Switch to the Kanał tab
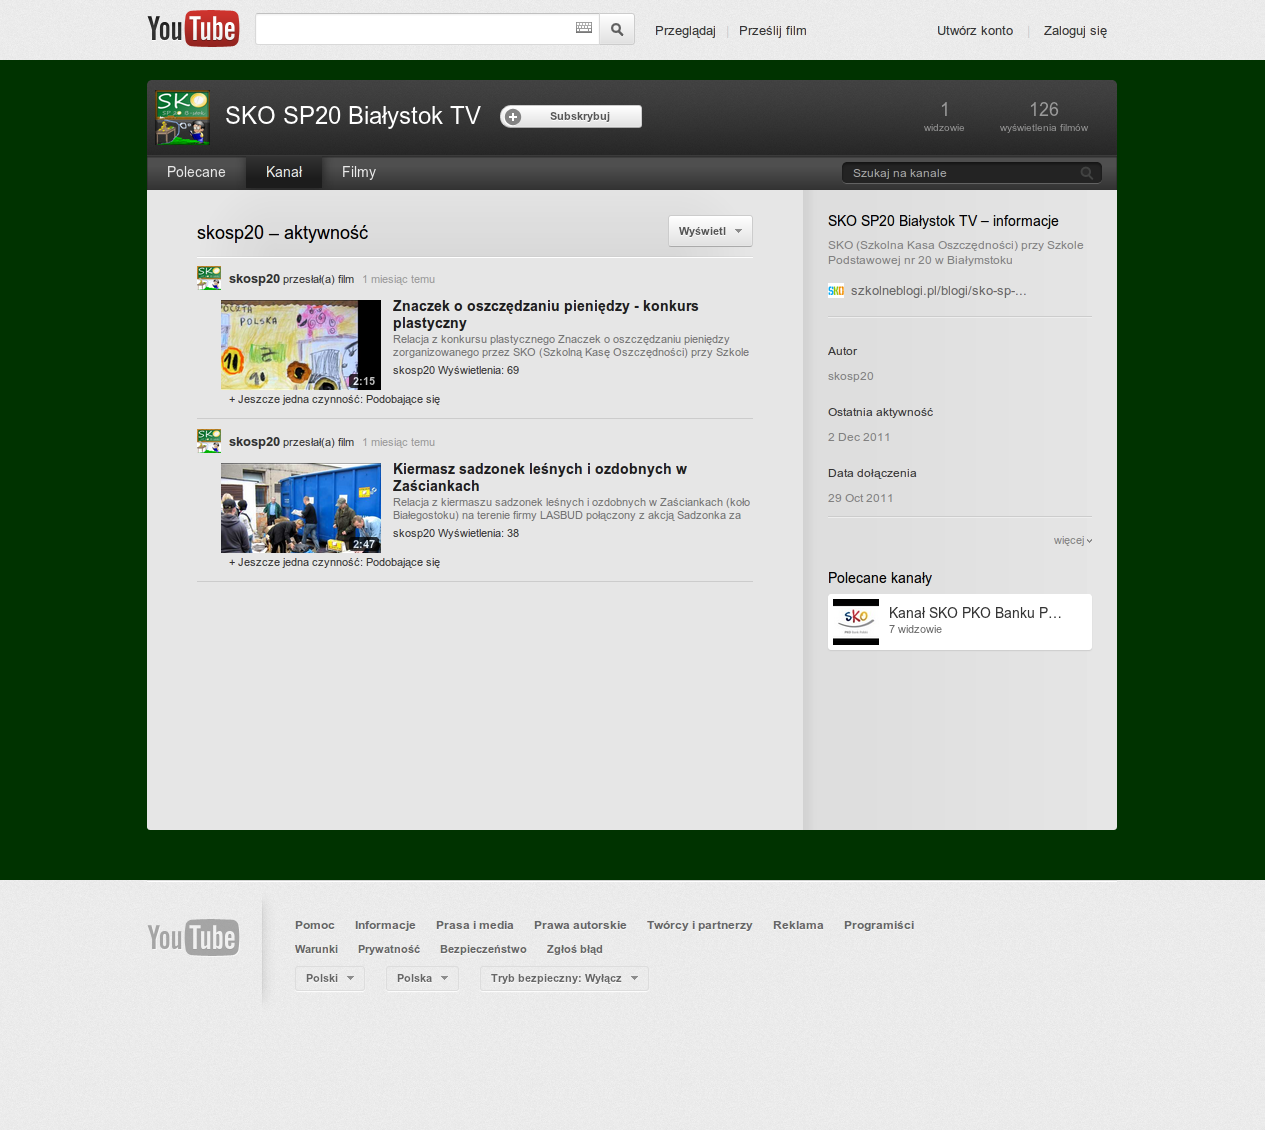The height and width of the screenshot is (1130, 1265). (284, 172)
